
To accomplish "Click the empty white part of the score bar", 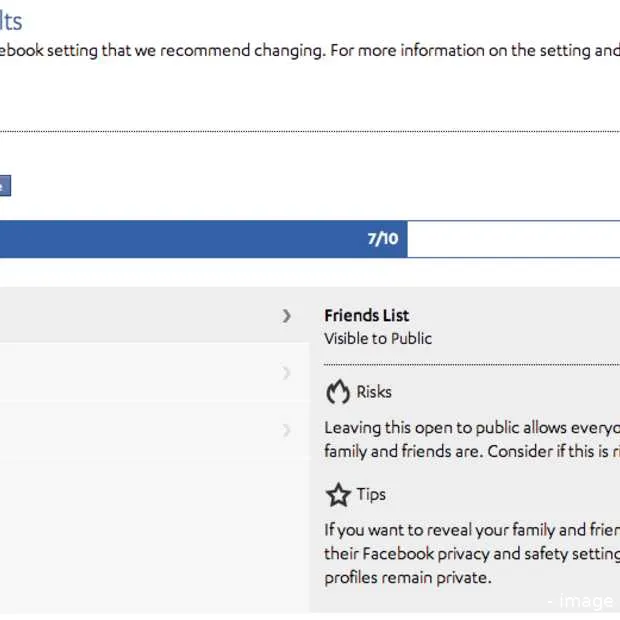I will pos(512,239).
